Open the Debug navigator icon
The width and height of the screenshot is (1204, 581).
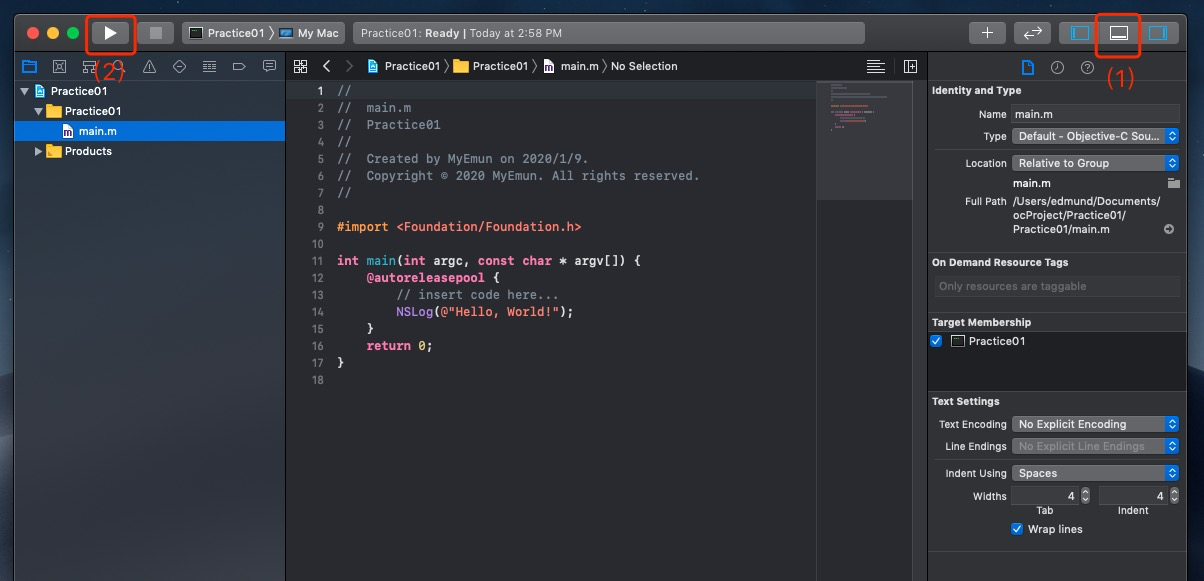(x=209, y=66)
